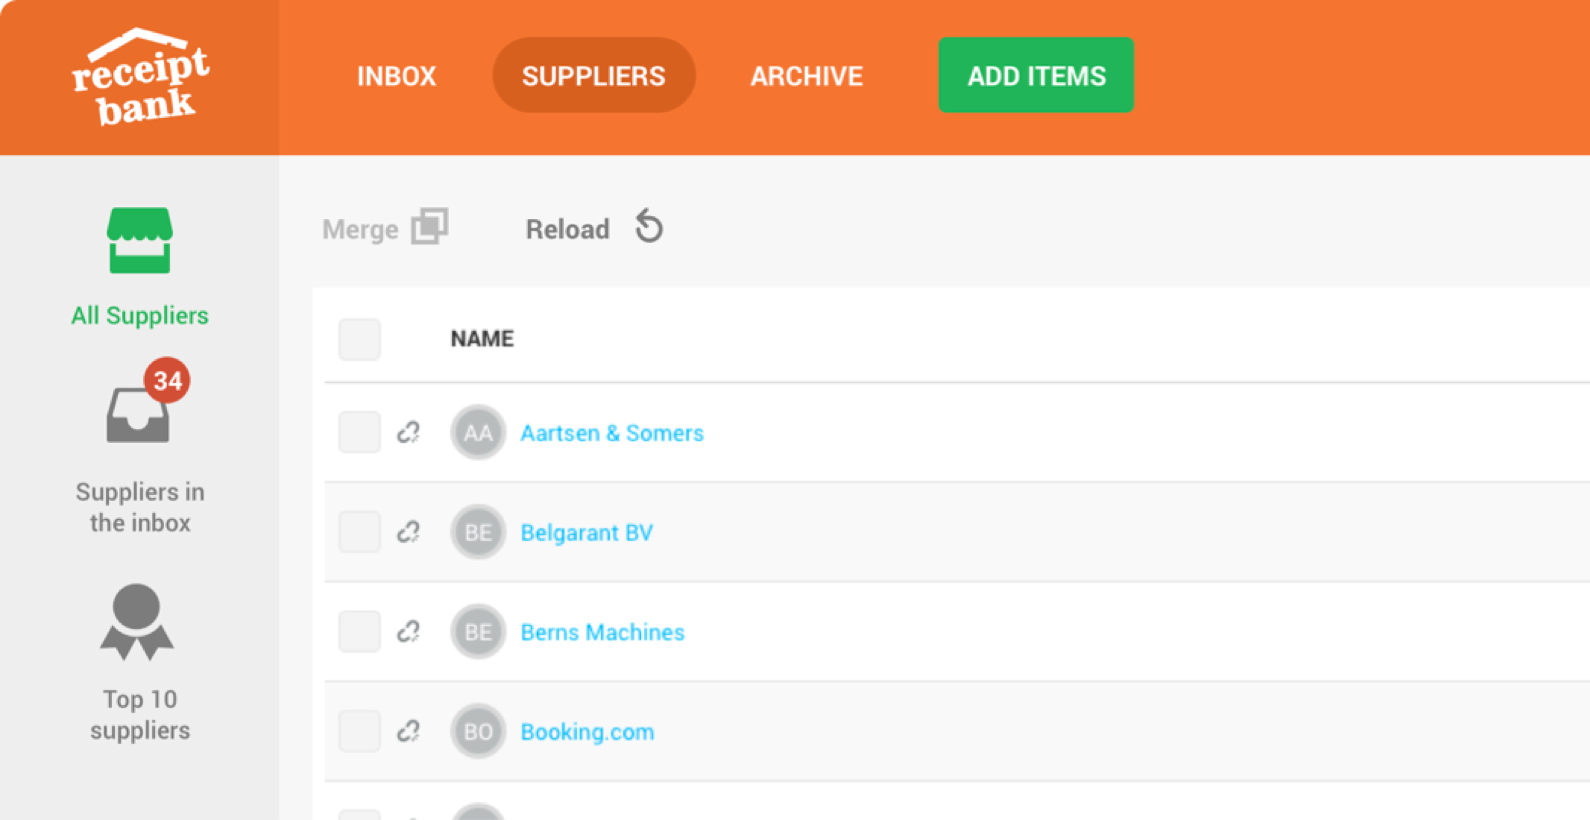Viewport: 1590px width, 820px height.
Task: Switch to the INBOX tab
Action: click(x=397, y=76)
